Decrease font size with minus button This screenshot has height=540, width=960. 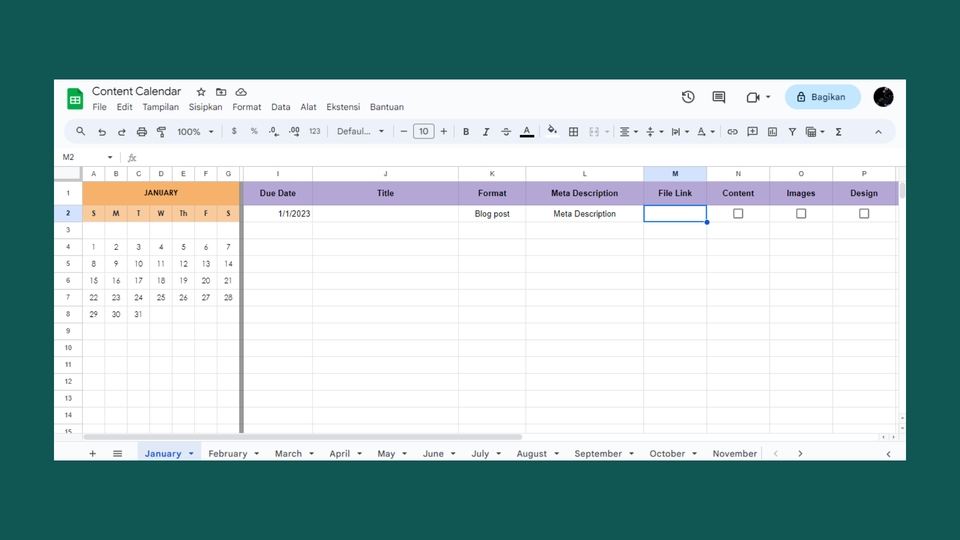click(403, 131)
